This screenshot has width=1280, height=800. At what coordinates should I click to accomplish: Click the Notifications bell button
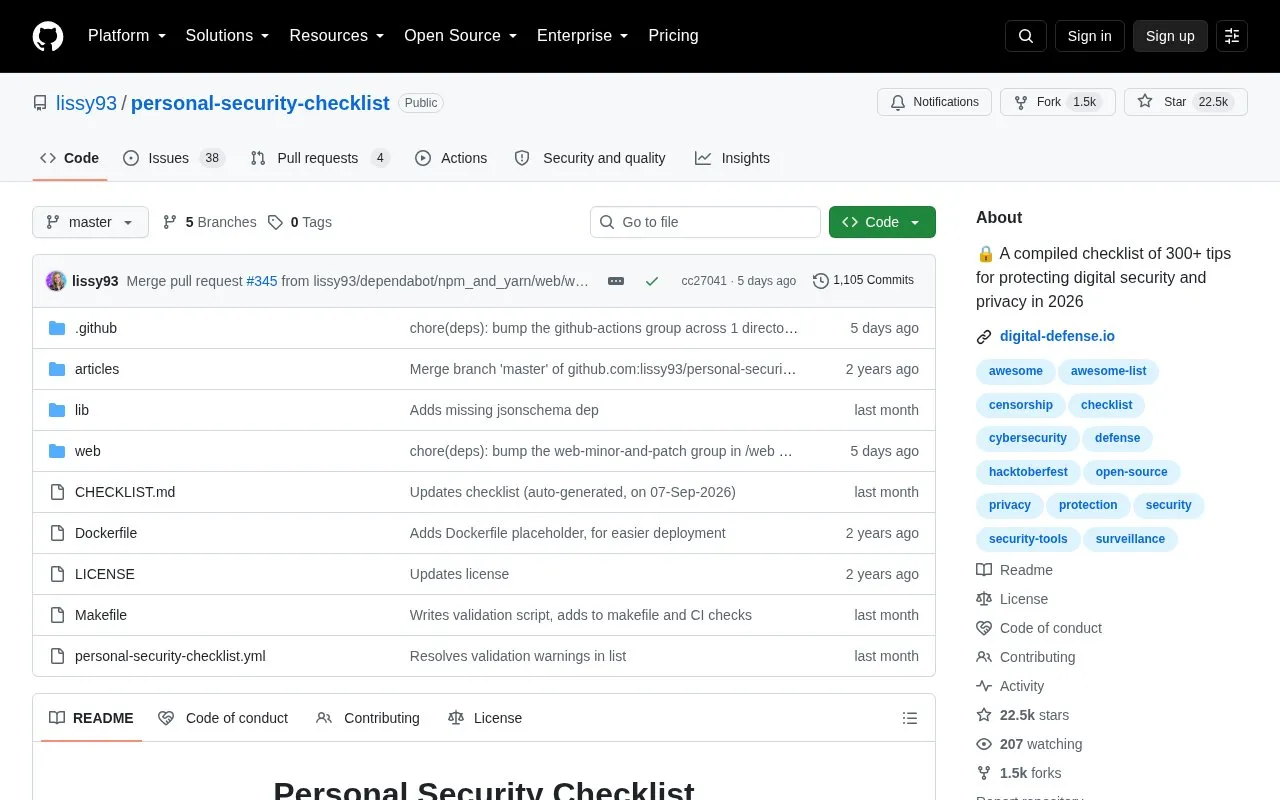[934, 102]
